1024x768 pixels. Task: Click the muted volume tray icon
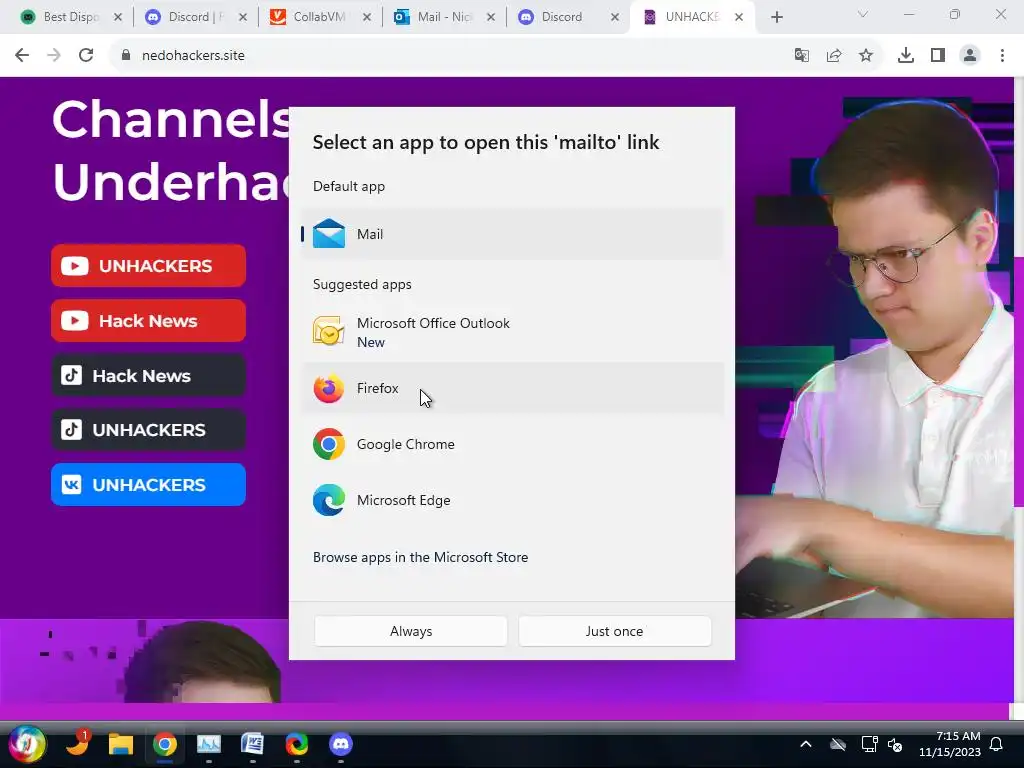click(x=895, y=744)
